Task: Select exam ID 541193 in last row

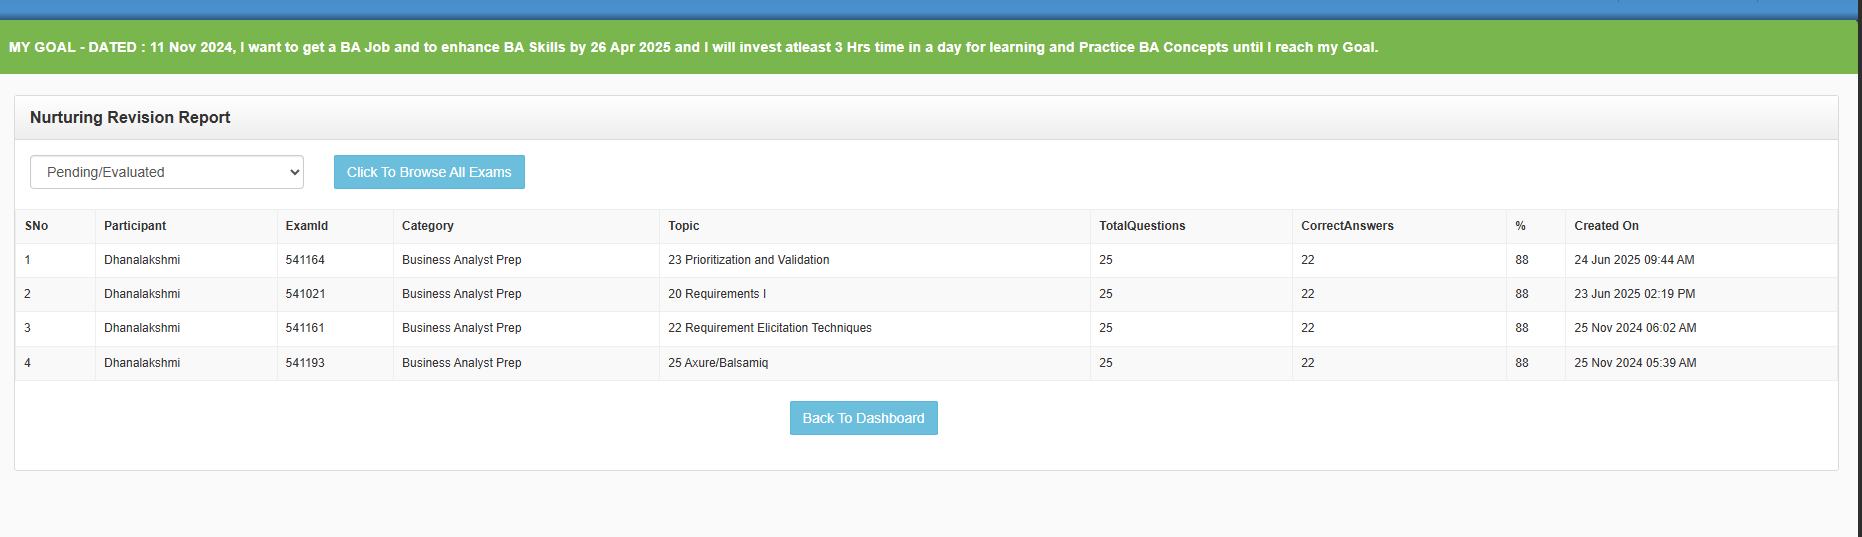Action: 305,363
